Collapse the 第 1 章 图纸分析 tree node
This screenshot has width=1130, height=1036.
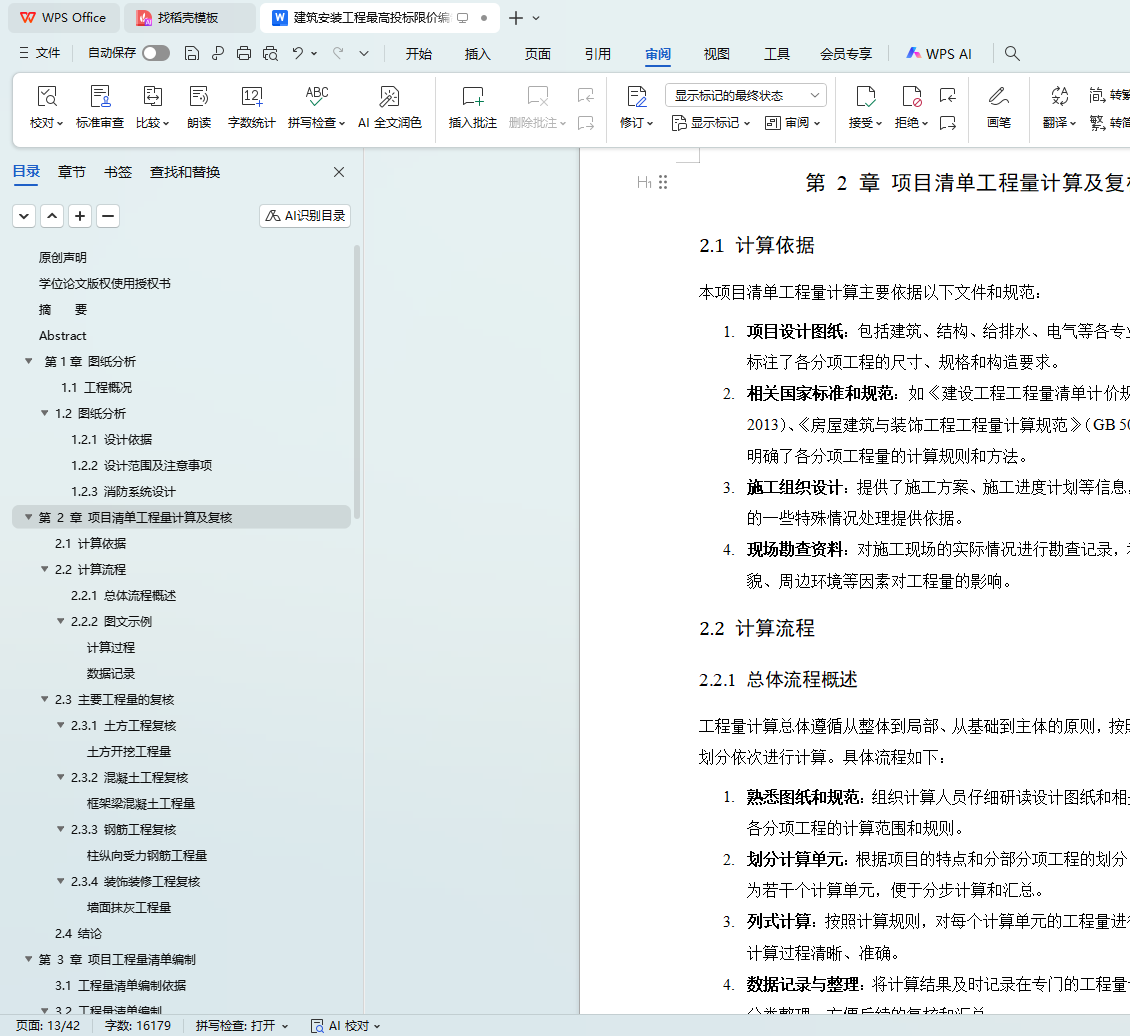pos(29,362)
